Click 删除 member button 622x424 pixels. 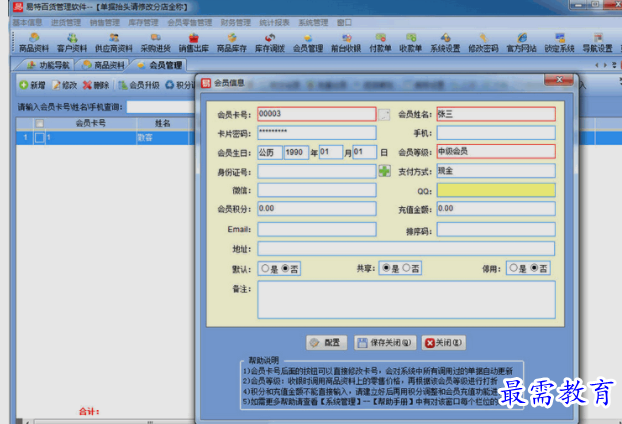[96, 85]
